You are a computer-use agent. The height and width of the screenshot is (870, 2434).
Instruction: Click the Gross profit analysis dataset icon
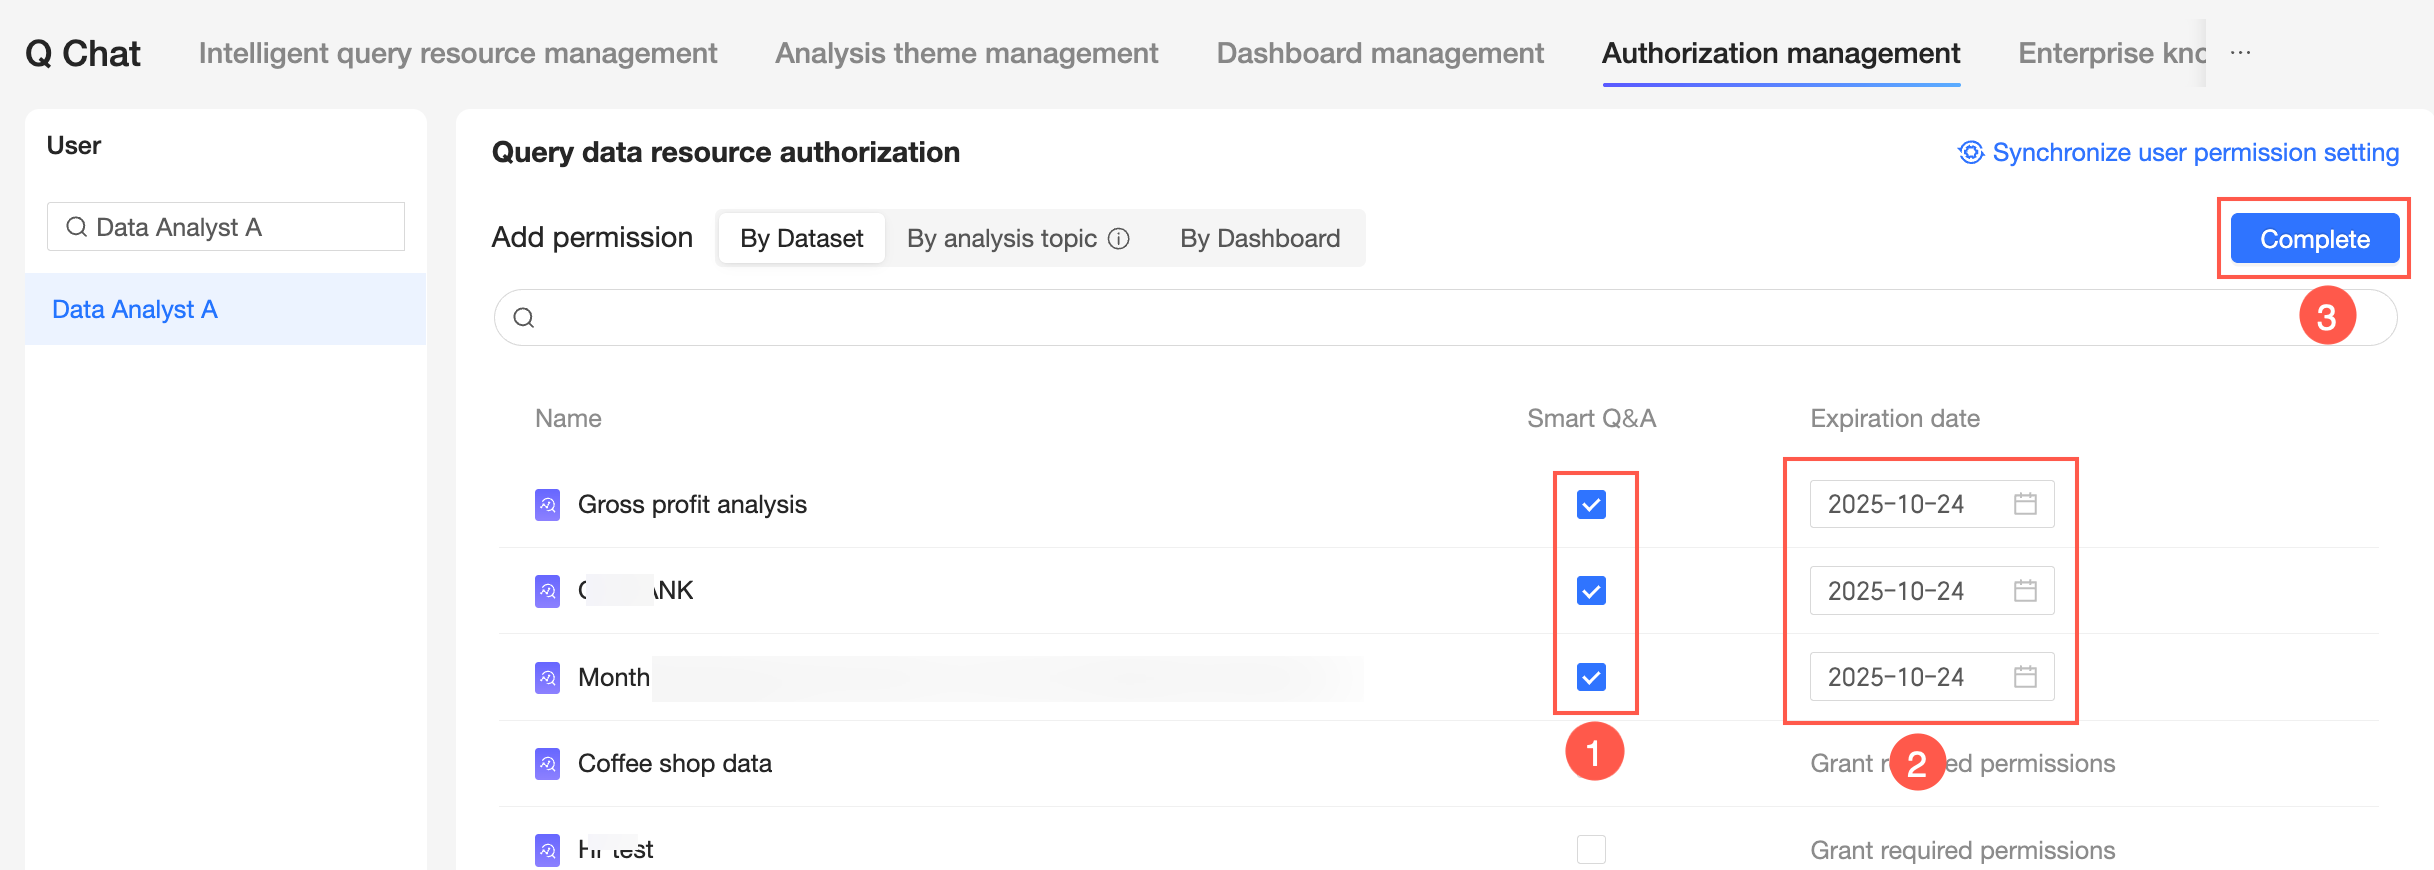[547, 505]
